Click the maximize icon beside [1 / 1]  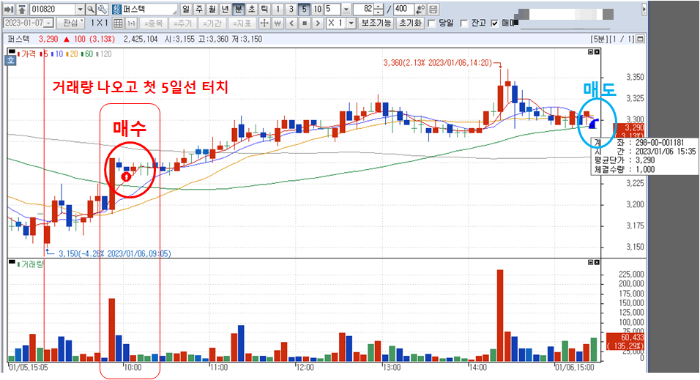tap(640, 39)
